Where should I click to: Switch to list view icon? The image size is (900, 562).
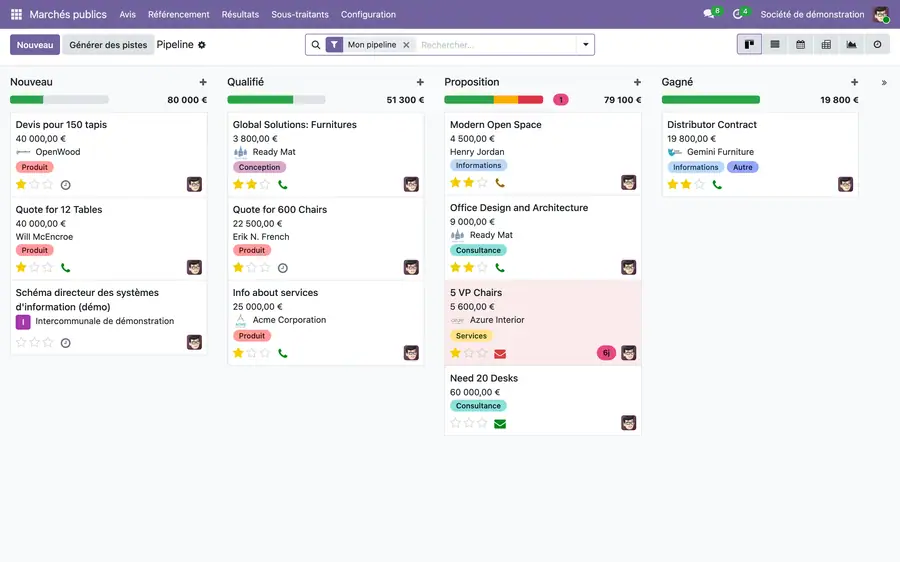775,44
